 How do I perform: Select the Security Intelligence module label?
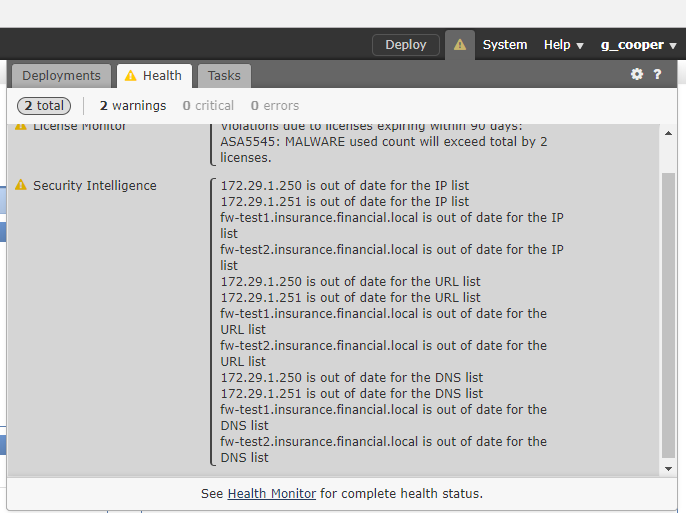(x=95, y=185)
